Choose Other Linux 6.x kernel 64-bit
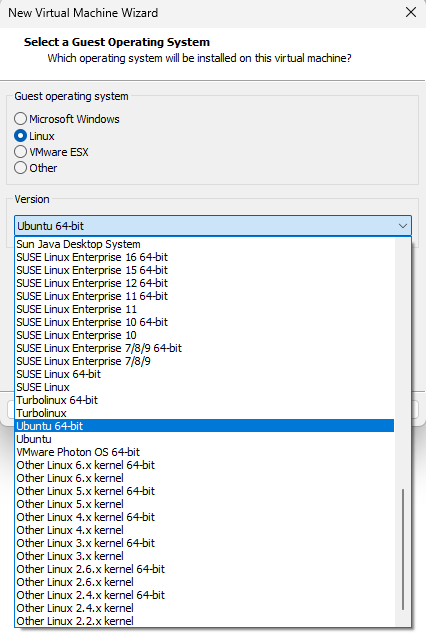The height and width of the screenshot is (634, 426). pyautogui.click(x=205, y=465)
